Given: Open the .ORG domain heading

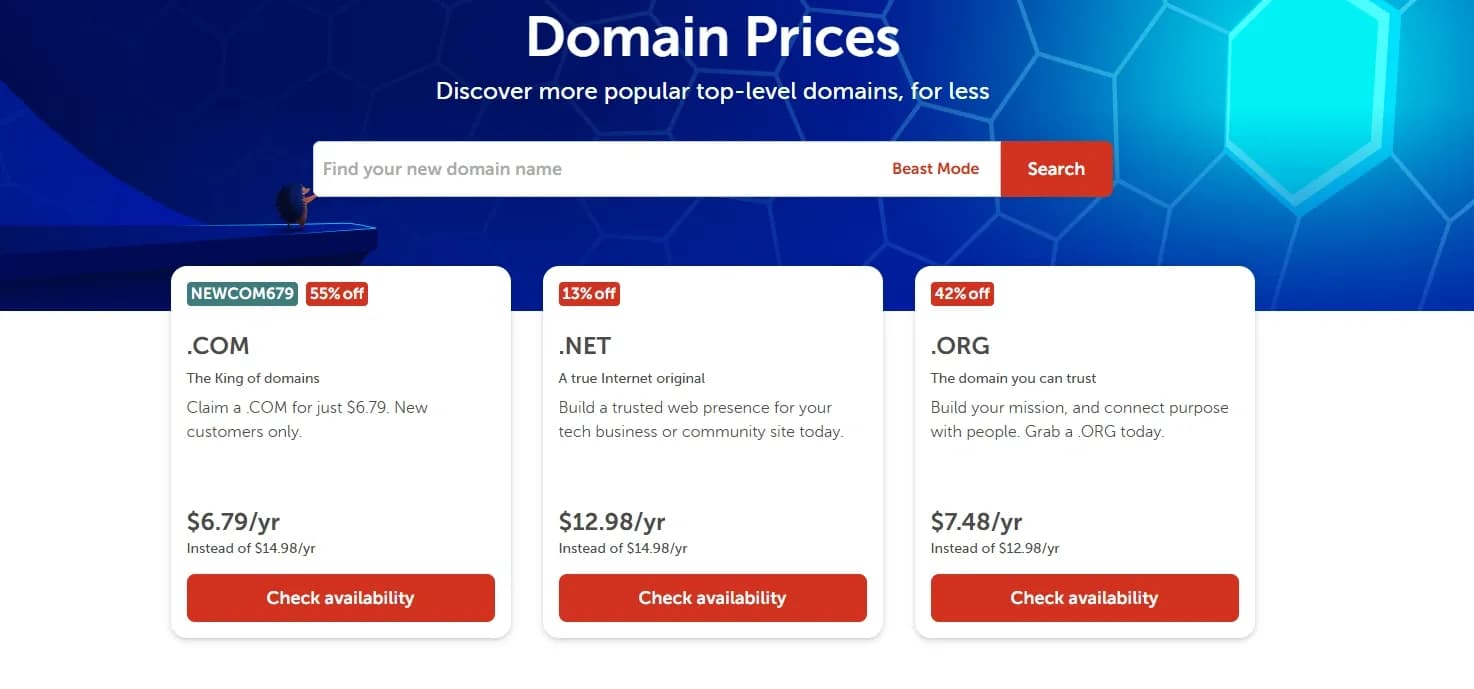Looking at the screenshot, I should tap(959, 346).
